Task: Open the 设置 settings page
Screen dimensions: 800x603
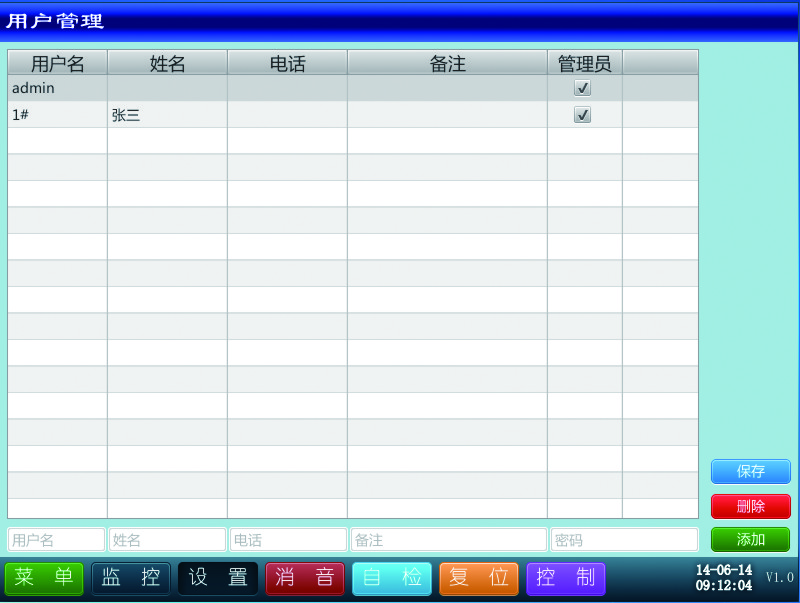Action: click(x=218, y=578)
